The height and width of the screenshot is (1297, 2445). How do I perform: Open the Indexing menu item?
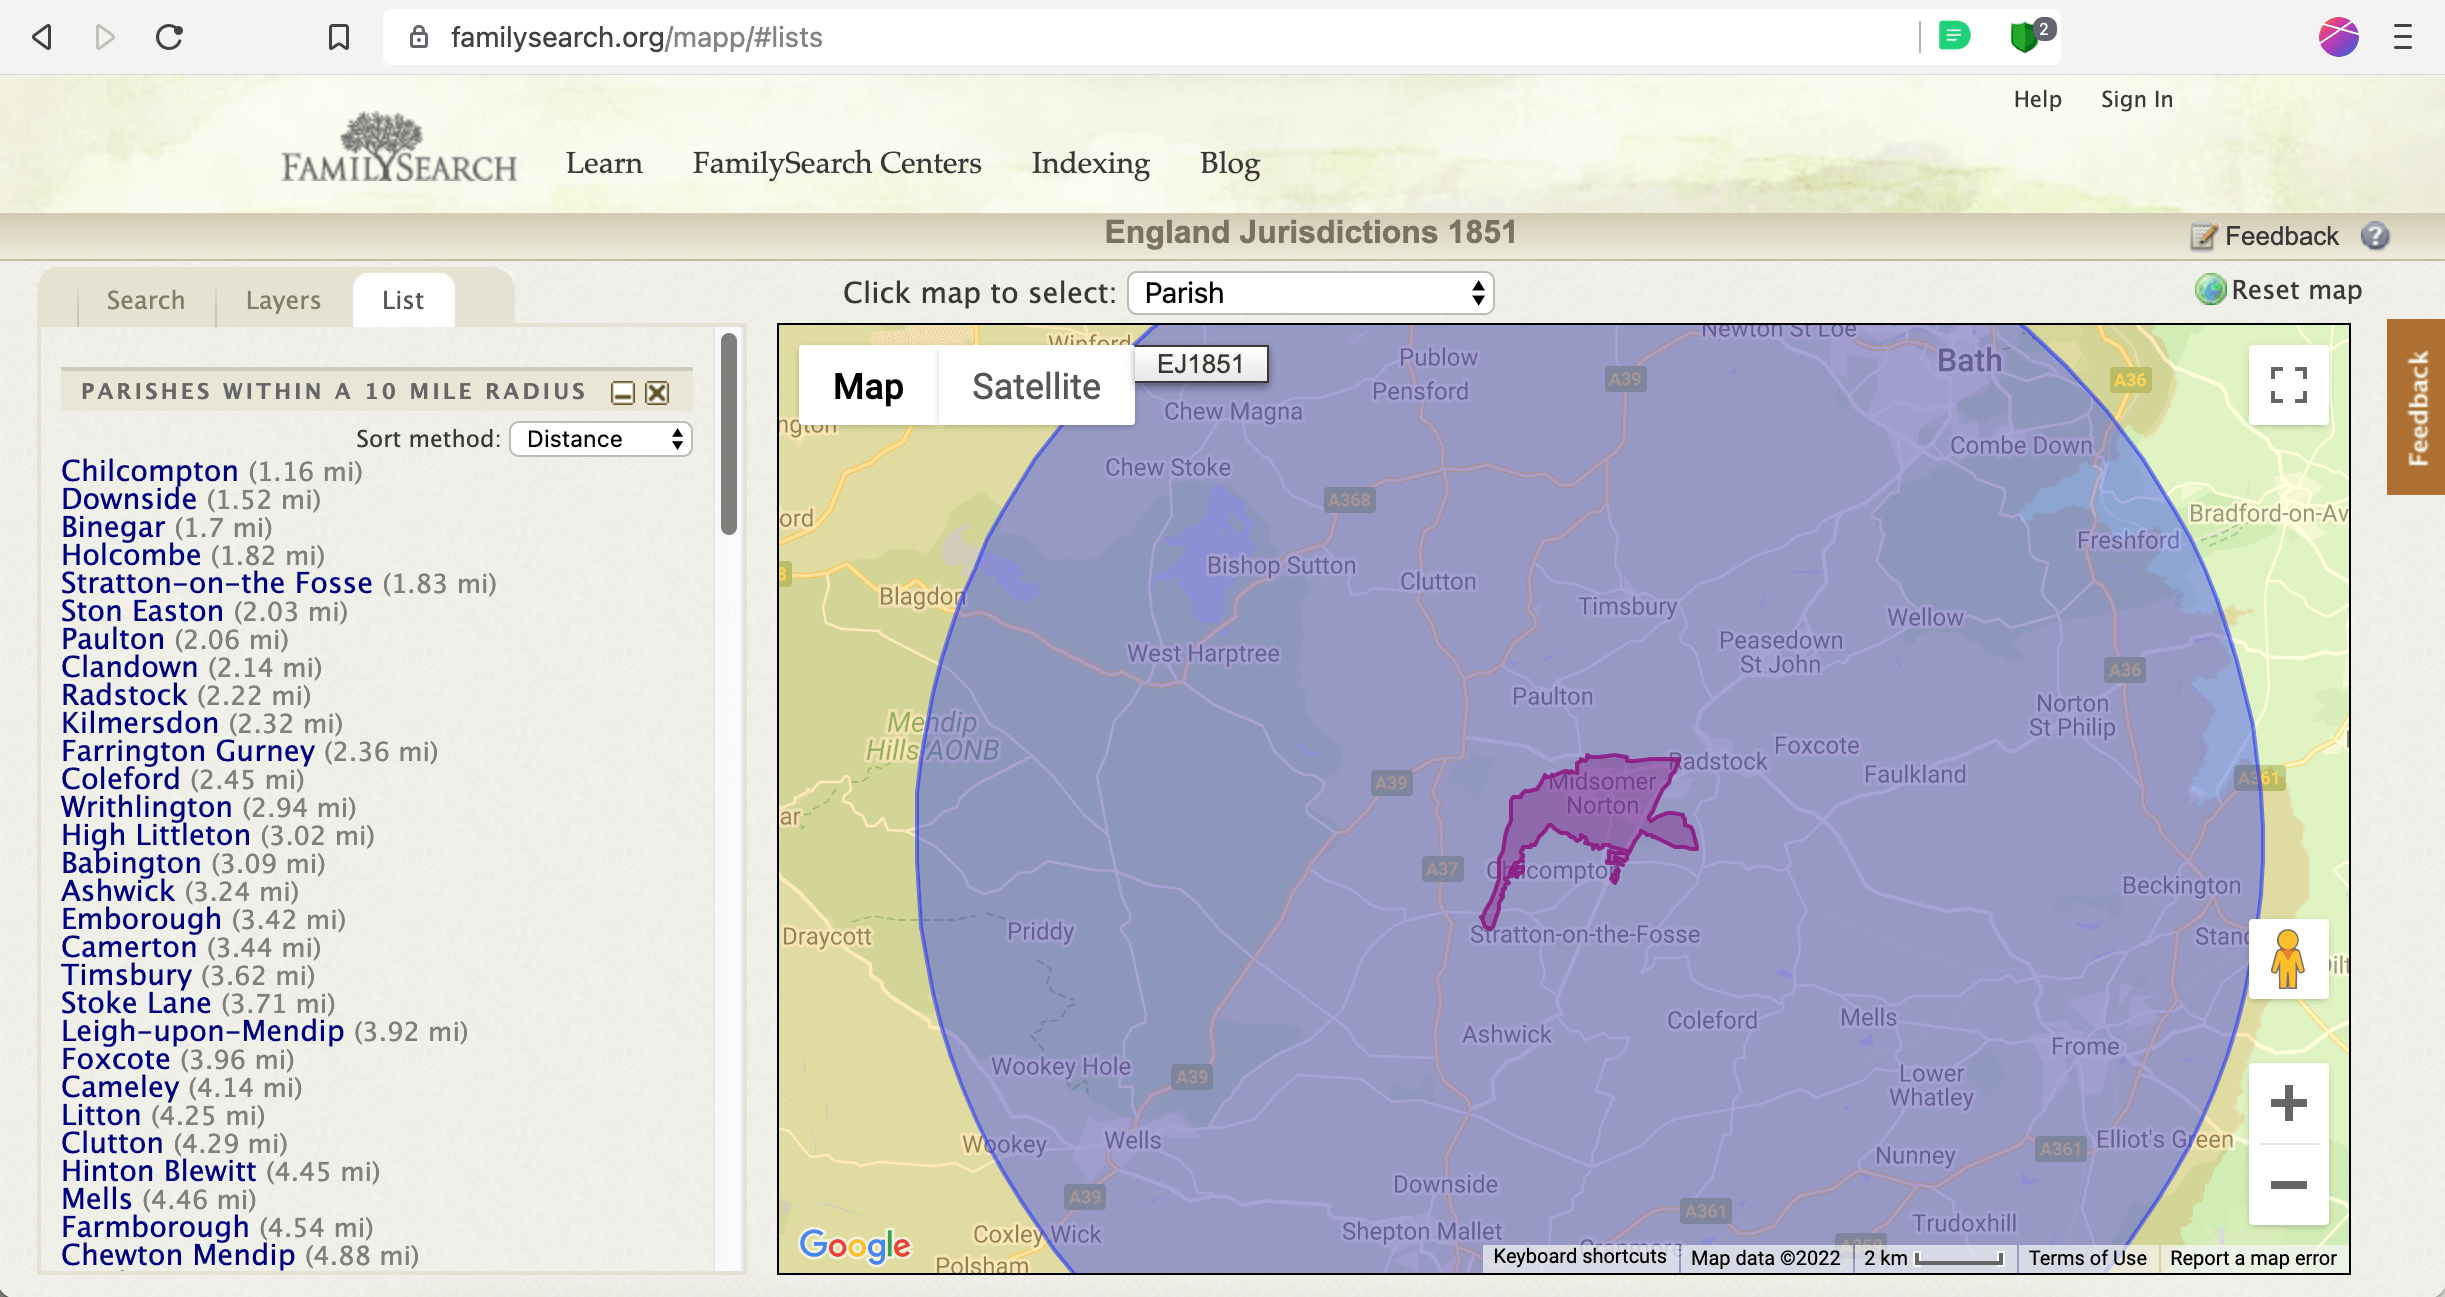pos(1091,163)
